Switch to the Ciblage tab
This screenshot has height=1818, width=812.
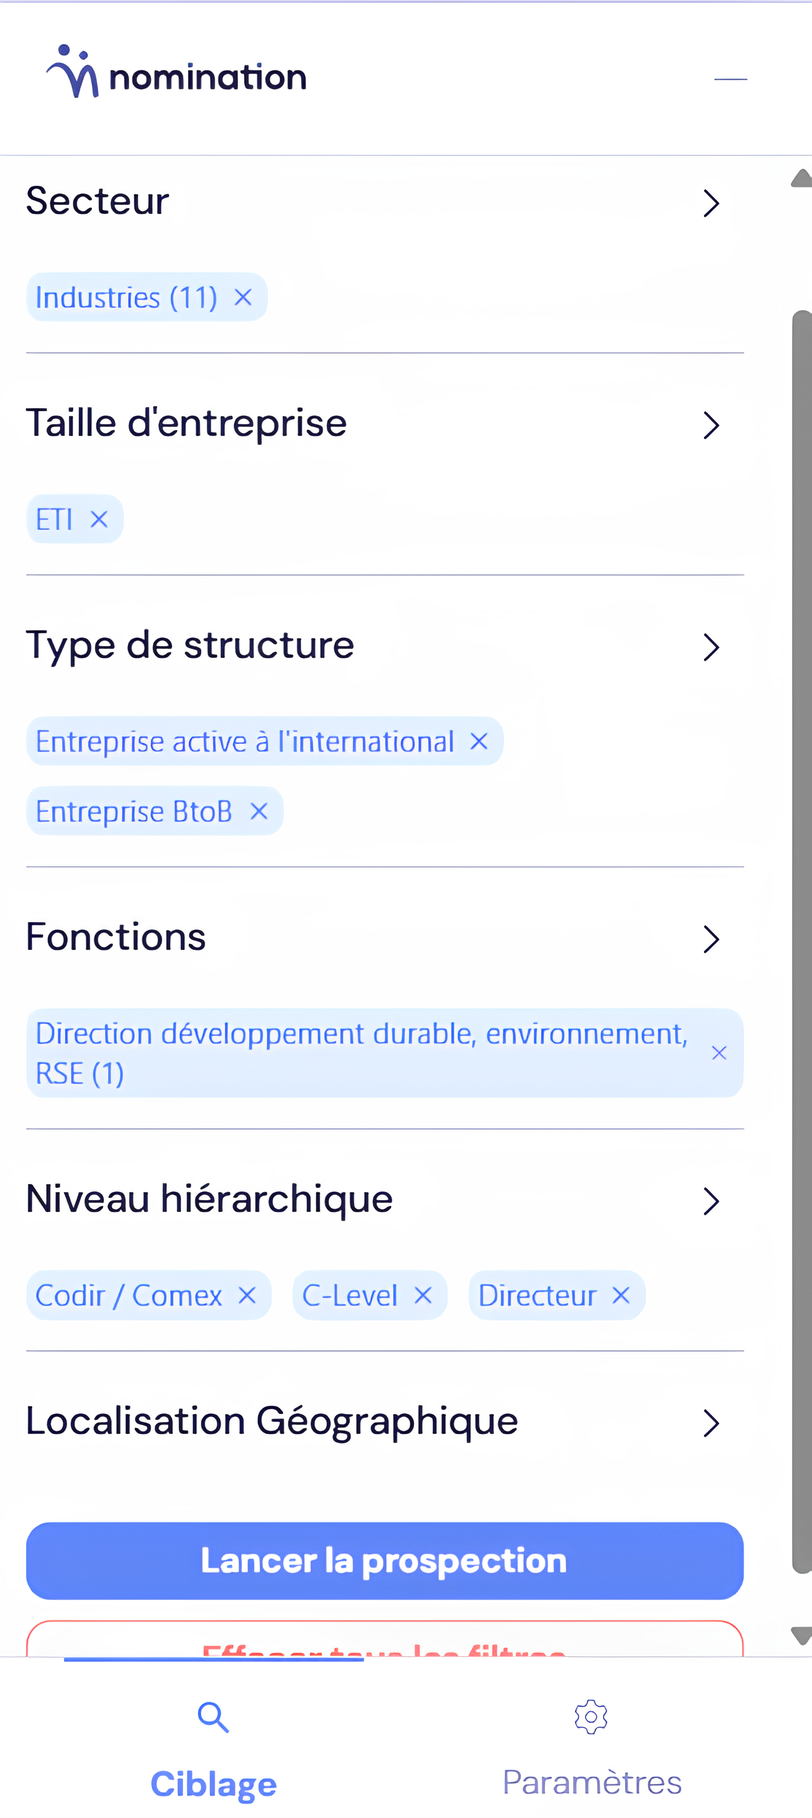(213, 1750)
